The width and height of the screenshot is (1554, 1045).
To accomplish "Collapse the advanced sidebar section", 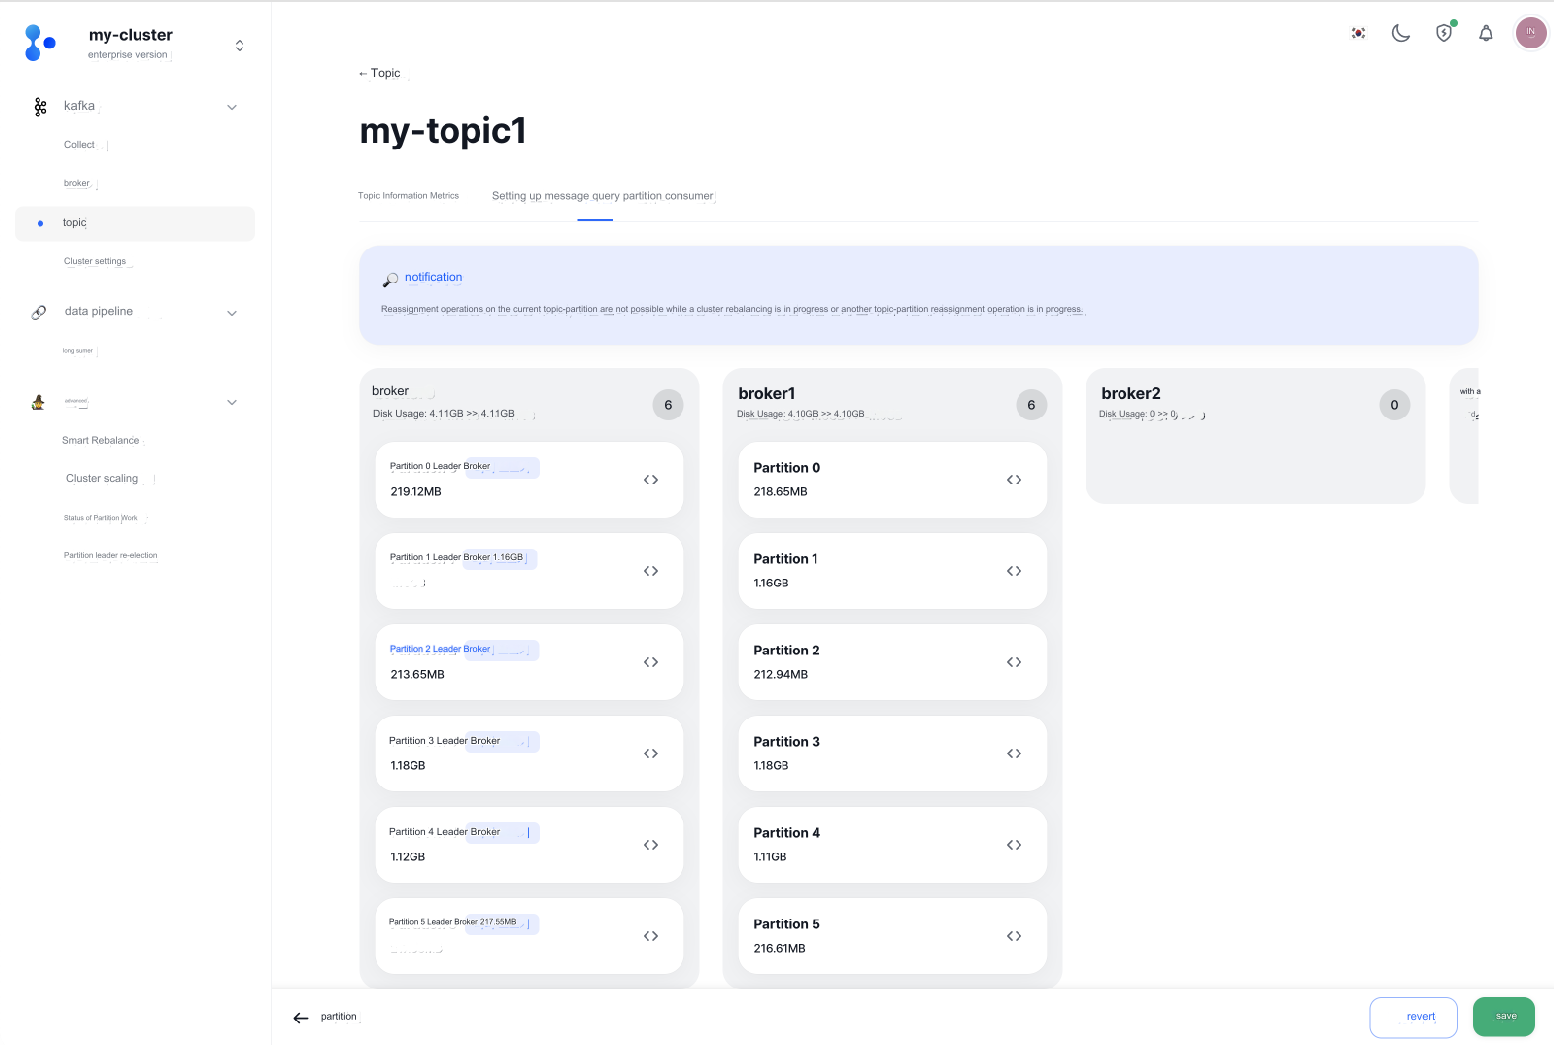I will click(232, 402).
